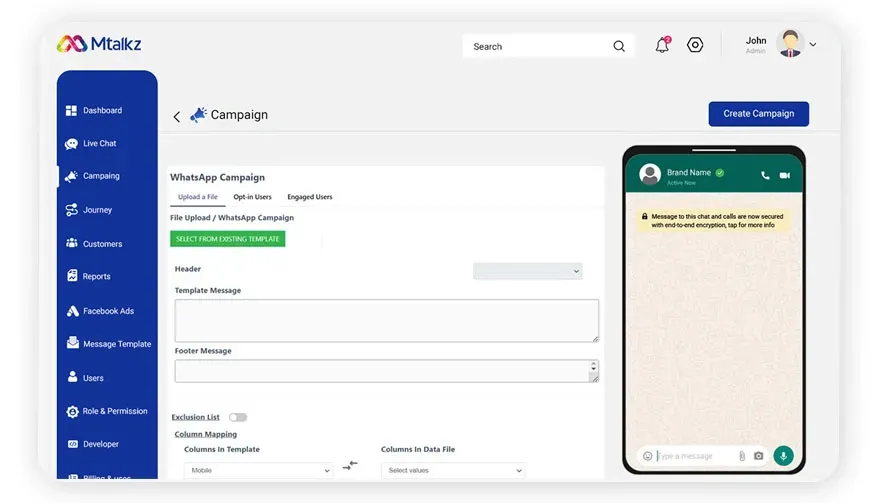879x503 pixels.
Task: Open the Header type dropdown
Action: [527, 271]
